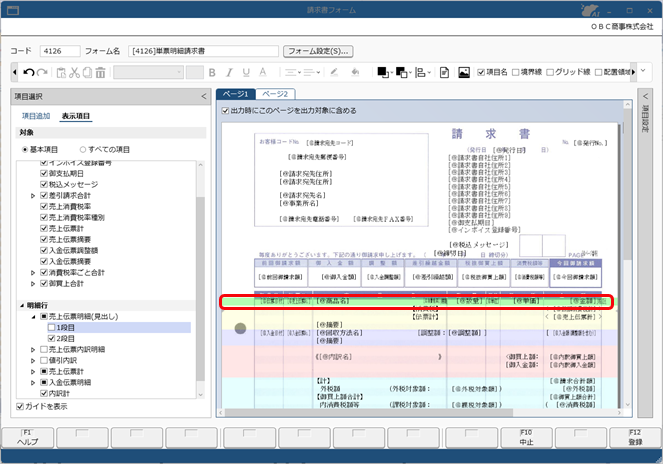Image resolution: width=664 pixels, height=464 pixels.
Task: Delete with the trash can icon
Action: (100, 72)
